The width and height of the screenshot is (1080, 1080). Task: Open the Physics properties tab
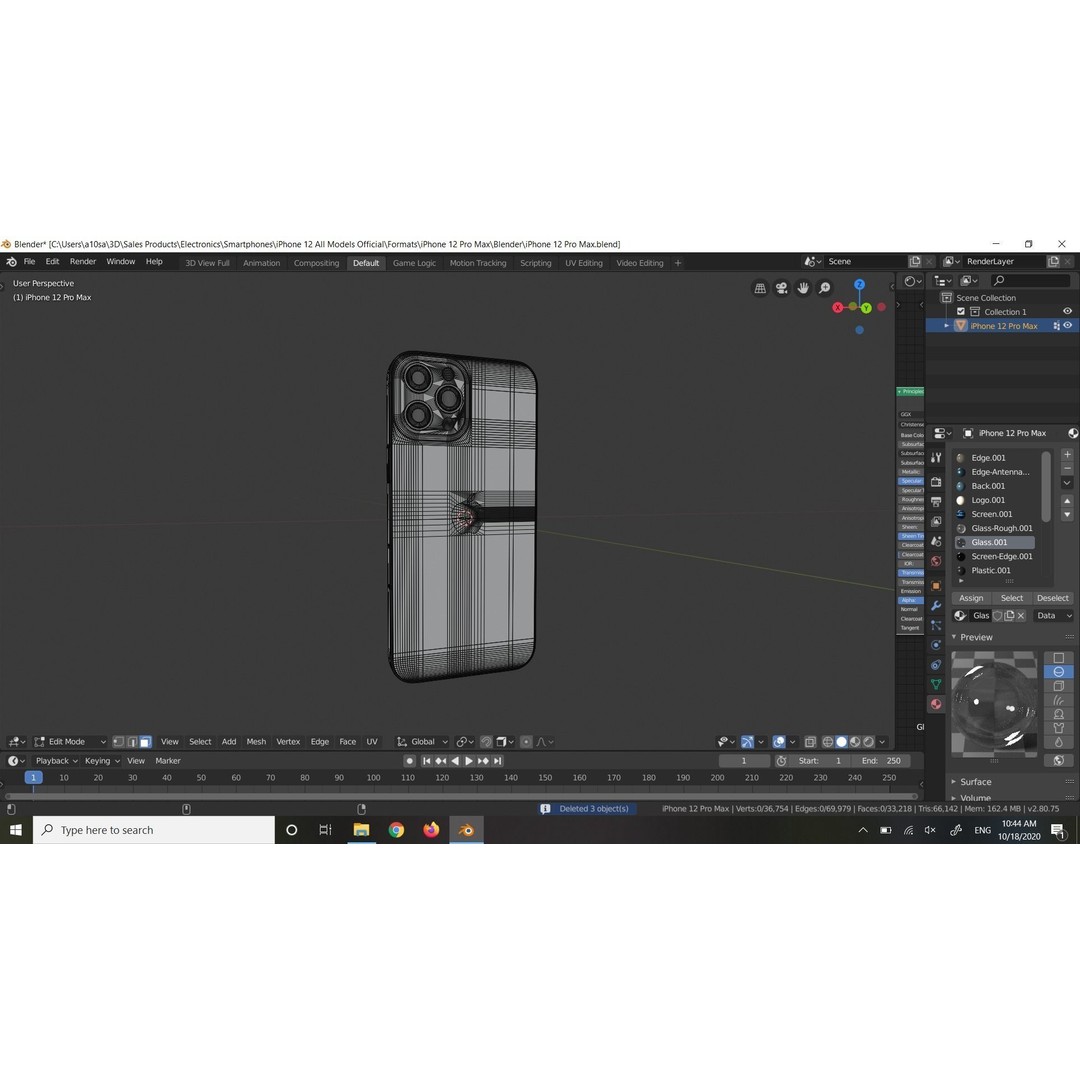935,645
